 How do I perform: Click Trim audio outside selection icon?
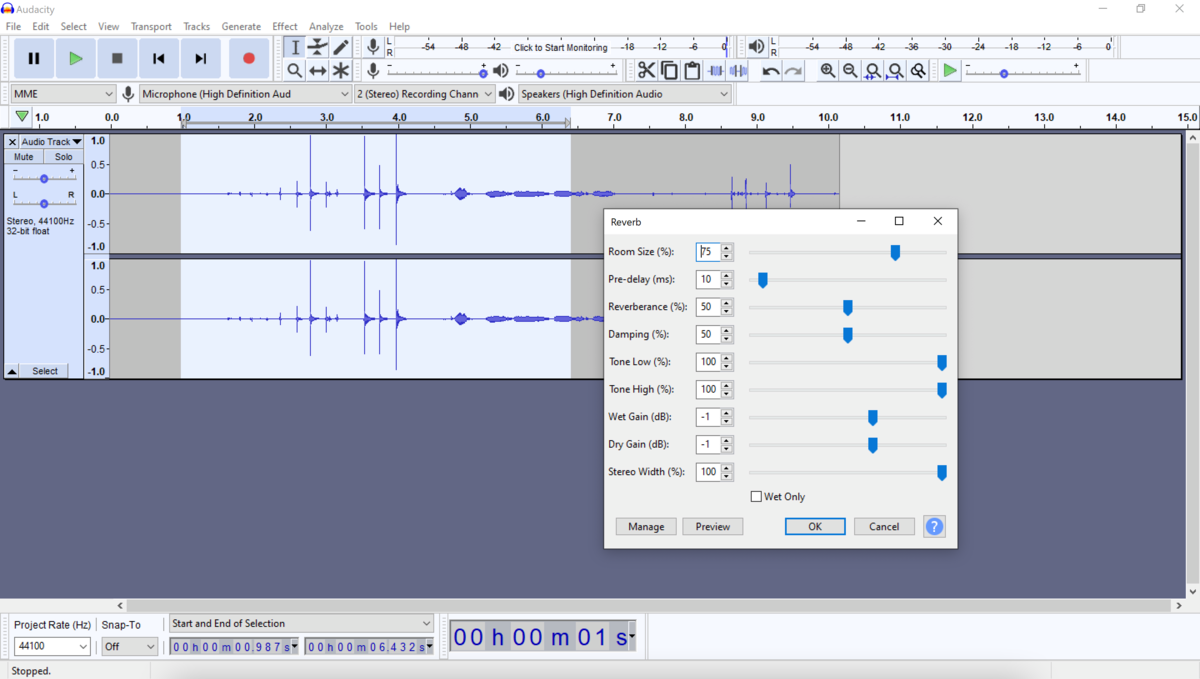(x=716, y=71)
